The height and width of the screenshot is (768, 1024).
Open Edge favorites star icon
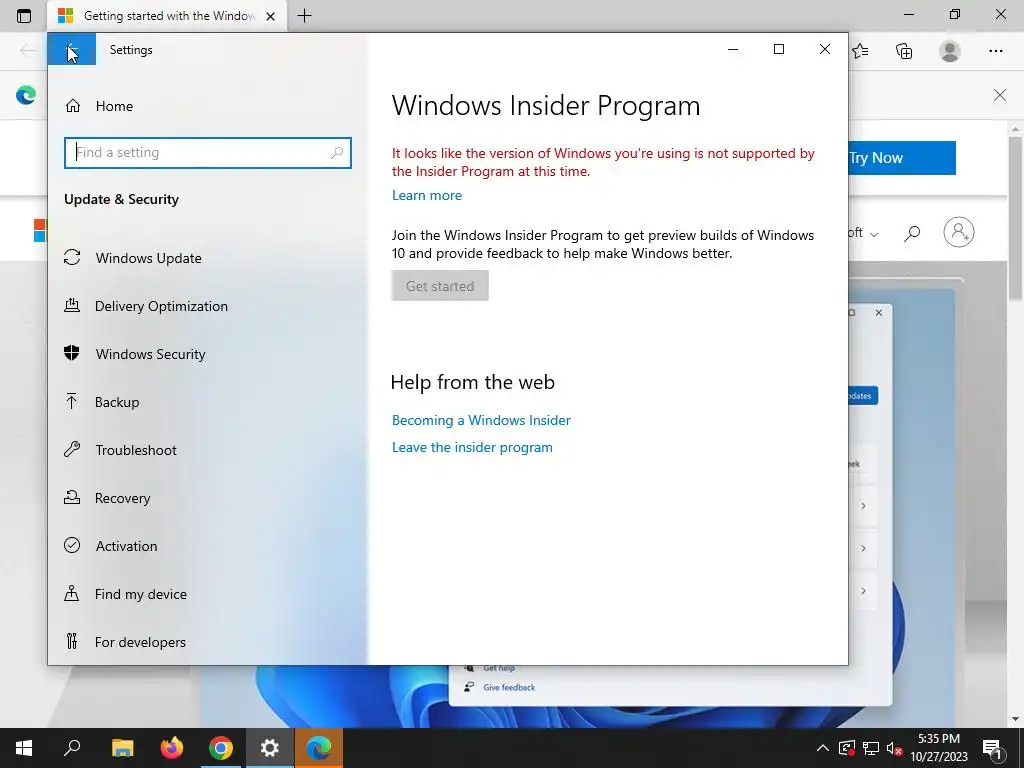tap(861, 51)
